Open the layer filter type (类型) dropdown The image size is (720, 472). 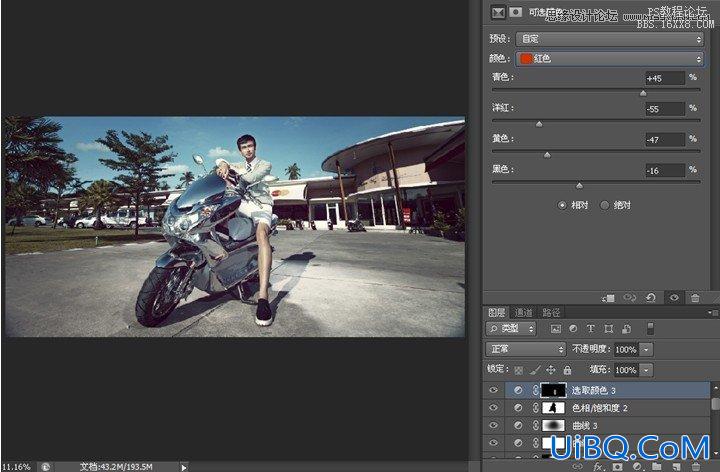click(511, 328)
